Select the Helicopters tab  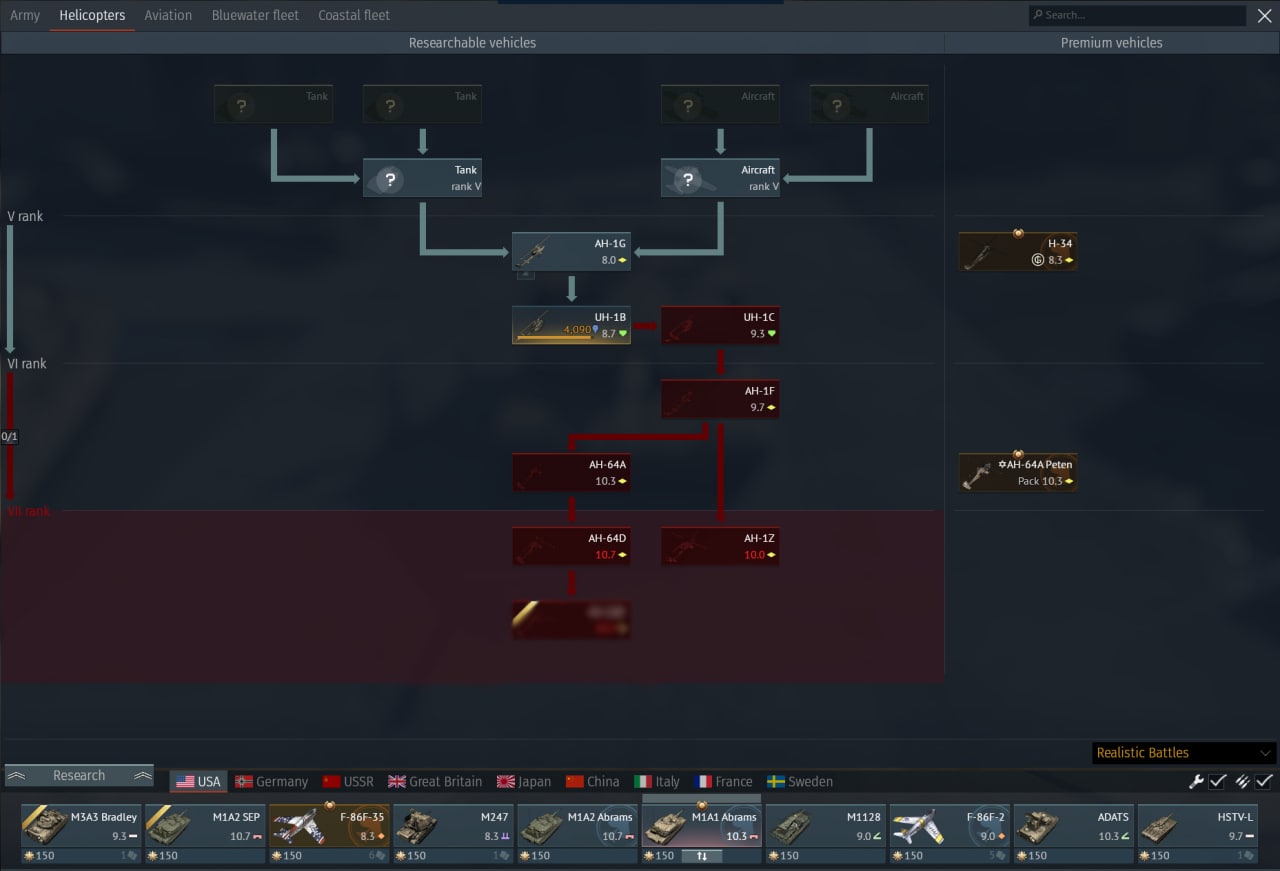point(92,15)
